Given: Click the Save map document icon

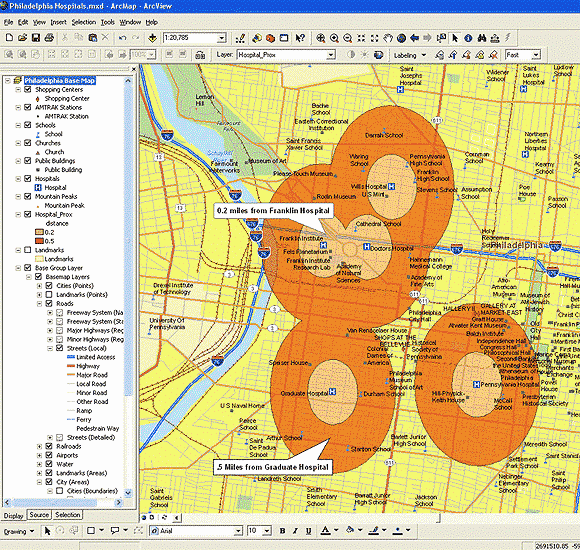Looking at the screenshot, I should pyautogui.click(x=36, y=38).
